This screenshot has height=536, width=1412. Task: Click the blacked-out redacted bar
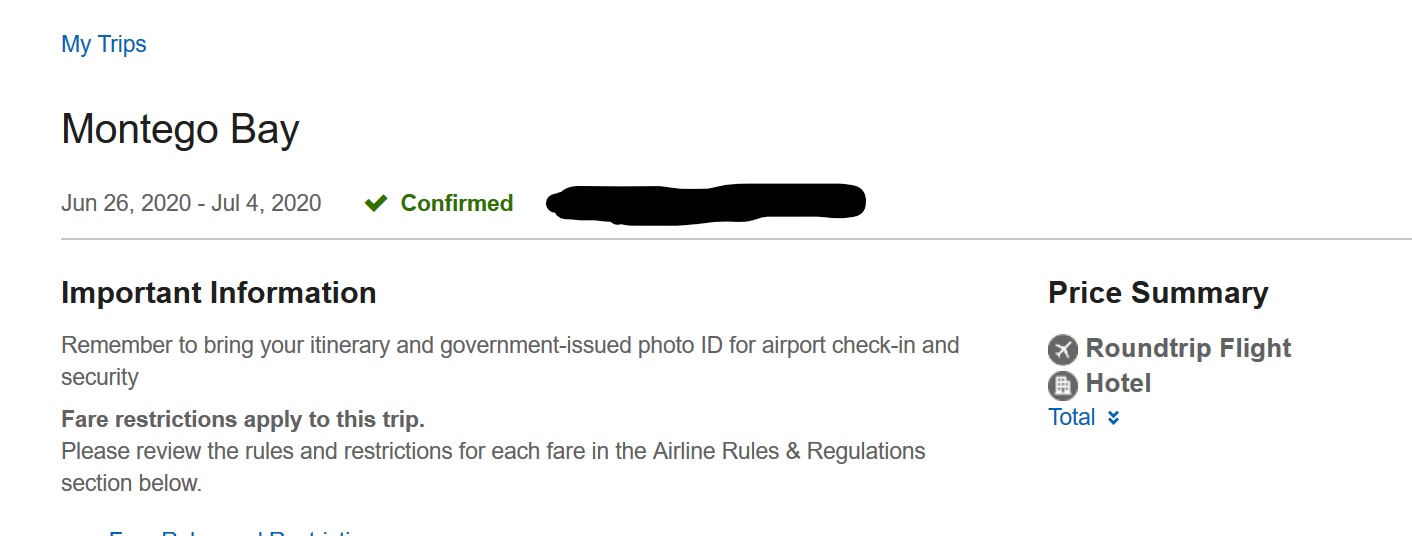click(x=705, y=203)
